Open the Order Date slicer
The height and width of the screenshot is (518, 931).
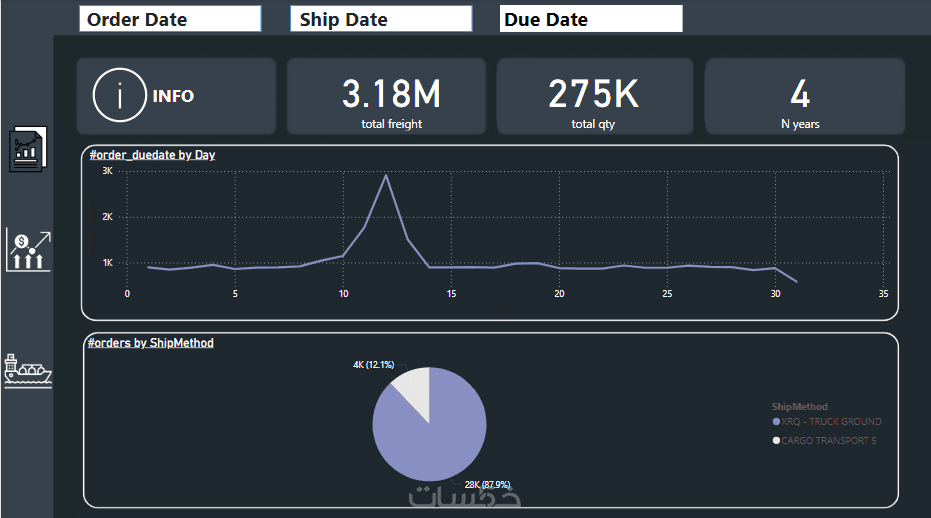[170, 19]
